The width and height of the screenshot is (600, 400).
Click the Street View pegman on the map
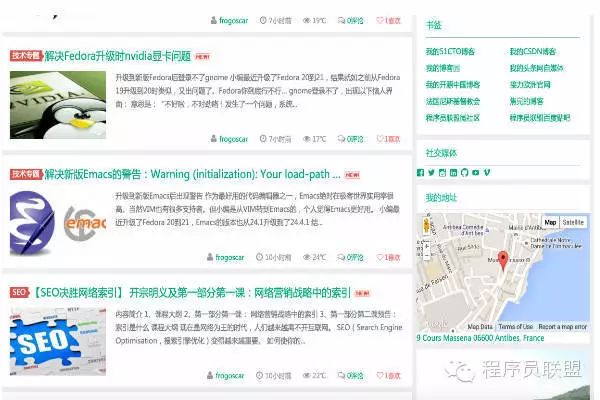click(426, 225)
